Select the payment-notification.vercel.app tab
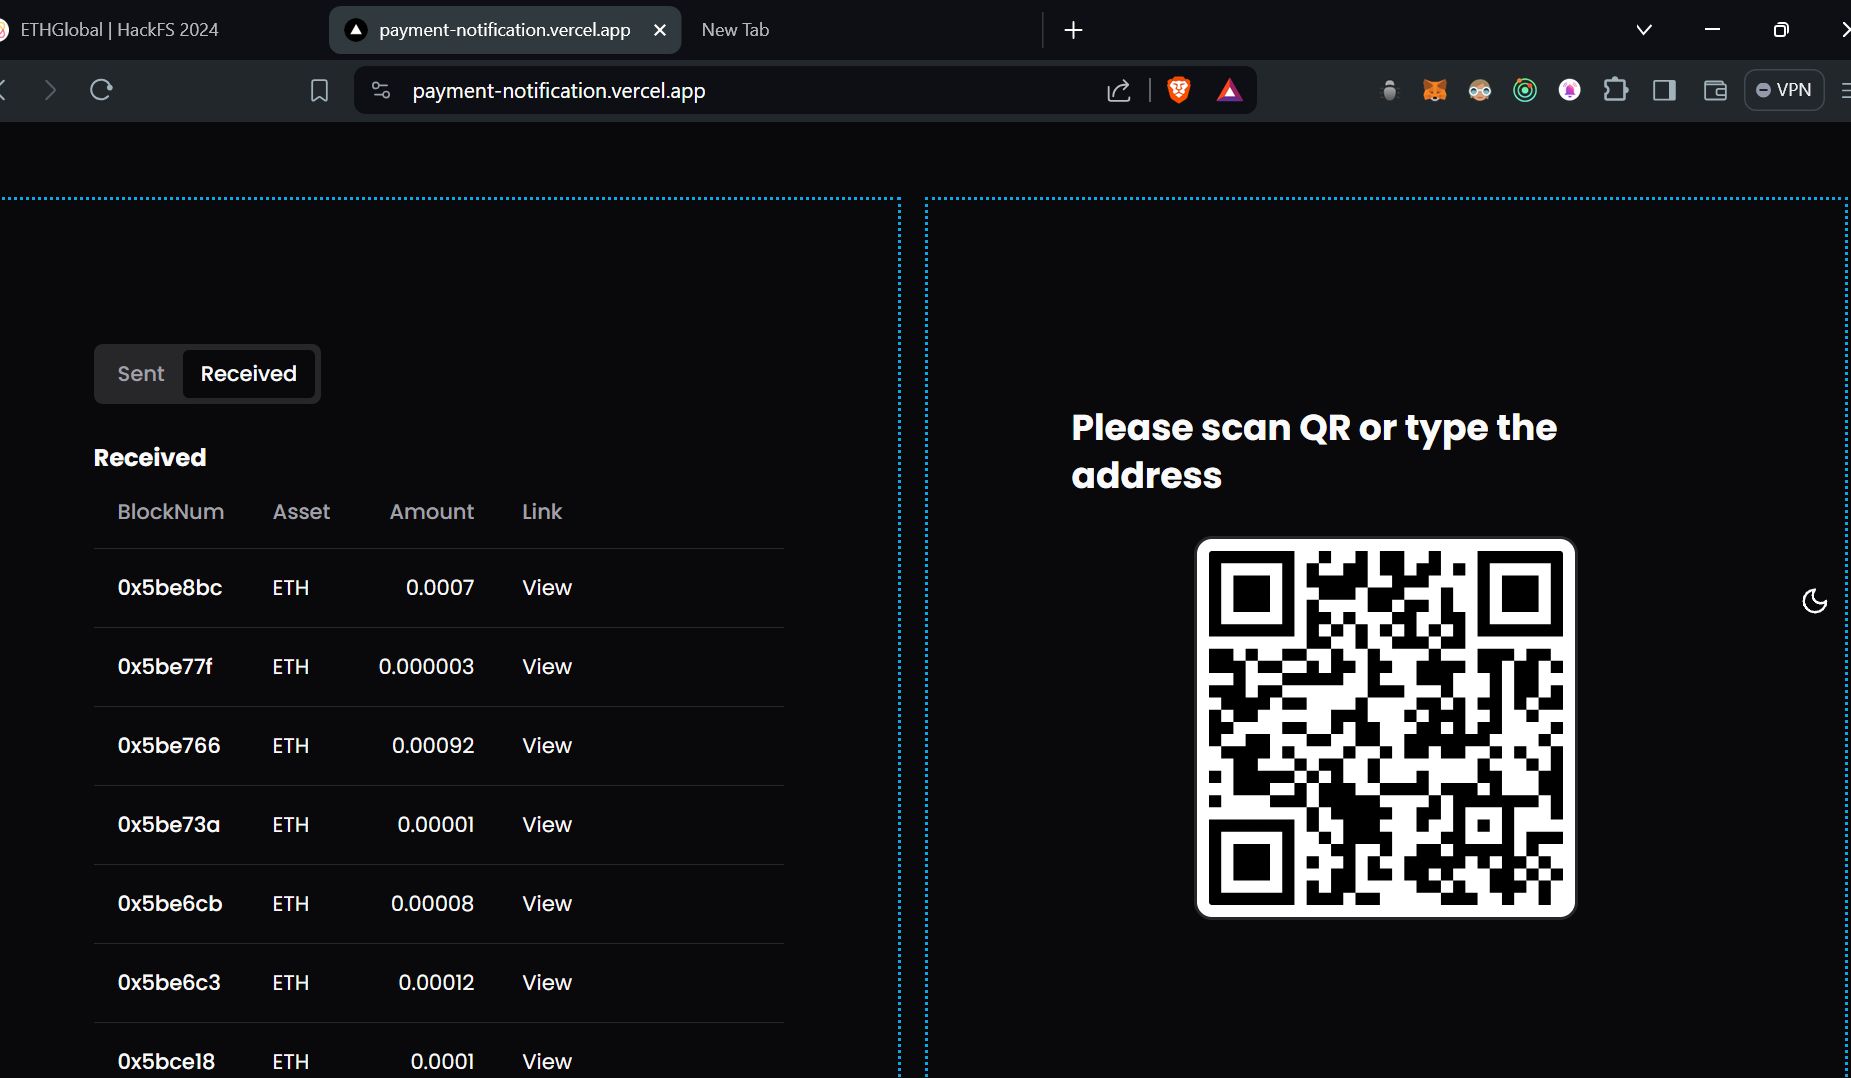1851x1078 pixels. point(504,30)
